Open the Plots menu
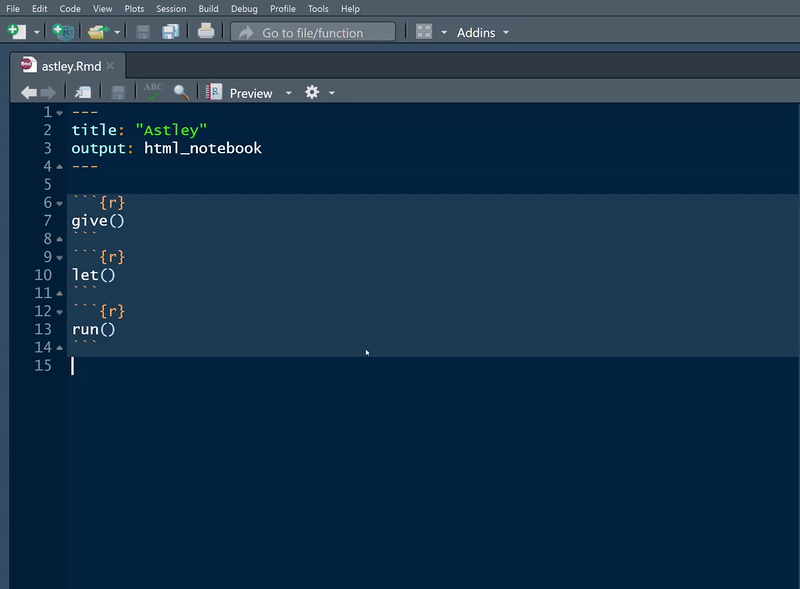The height and width of the screenshot is (589, 800). [x=134, y=9]
